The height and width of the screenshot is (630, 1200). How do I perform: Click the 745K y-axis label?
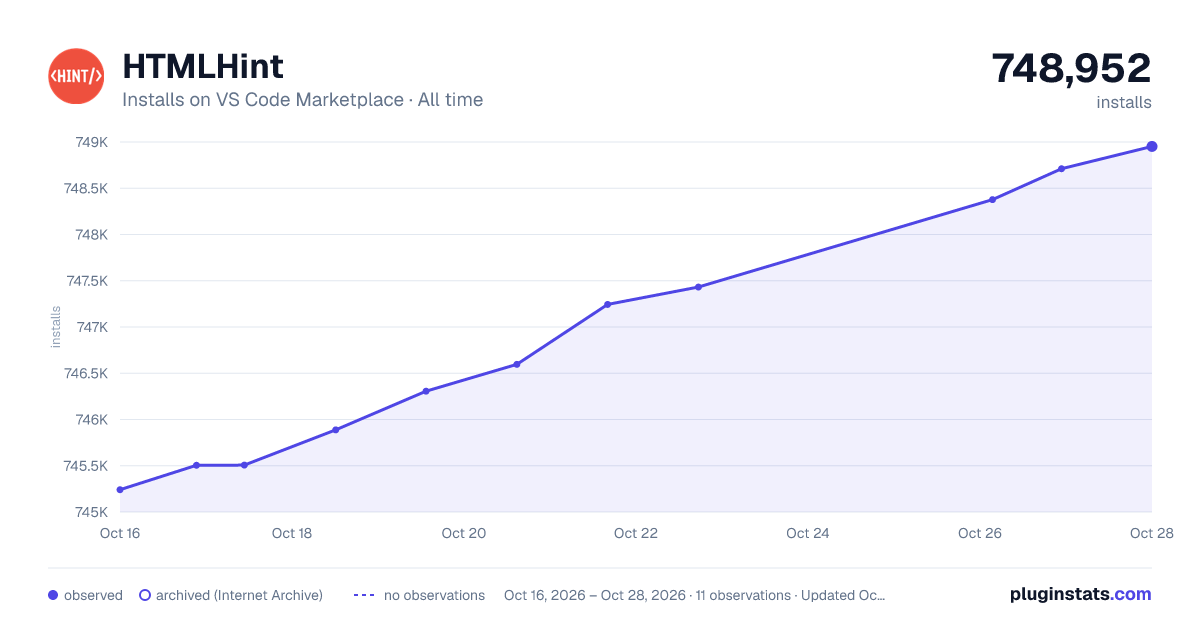92,512
